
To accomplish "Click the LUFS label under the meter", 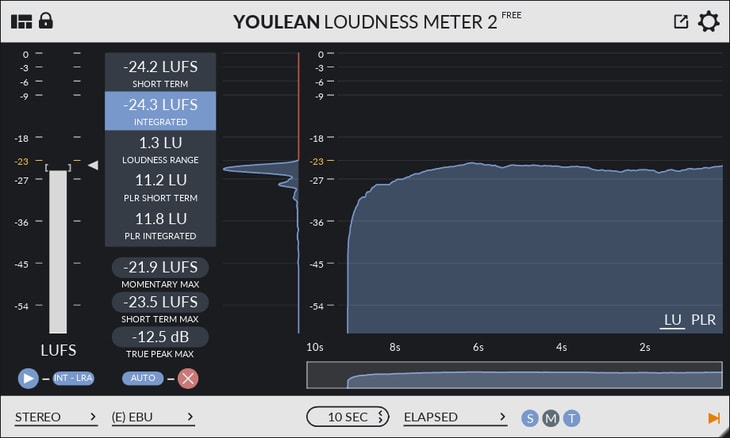I will (58, 350).
